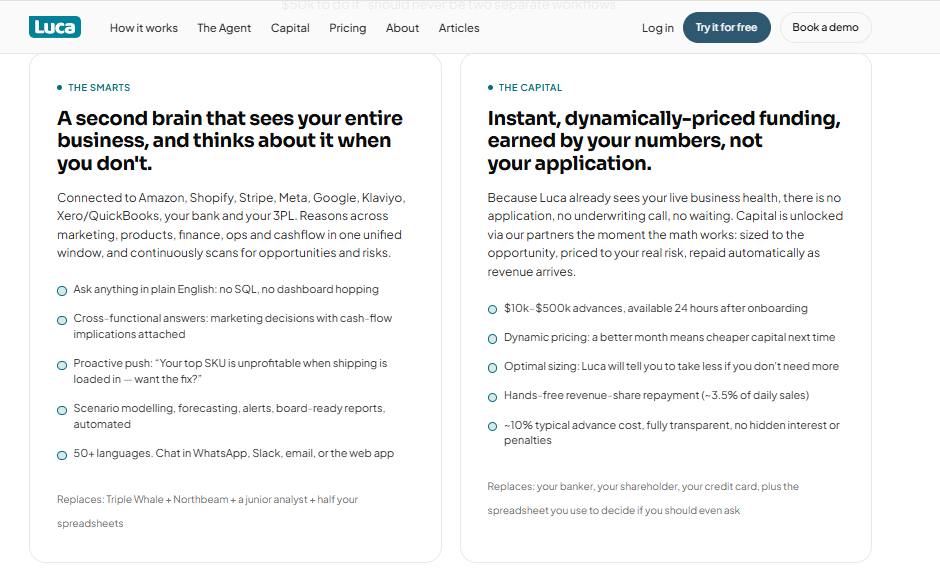Go to The Agent menu item
940x570 pixels.
[x=224, y=28]
